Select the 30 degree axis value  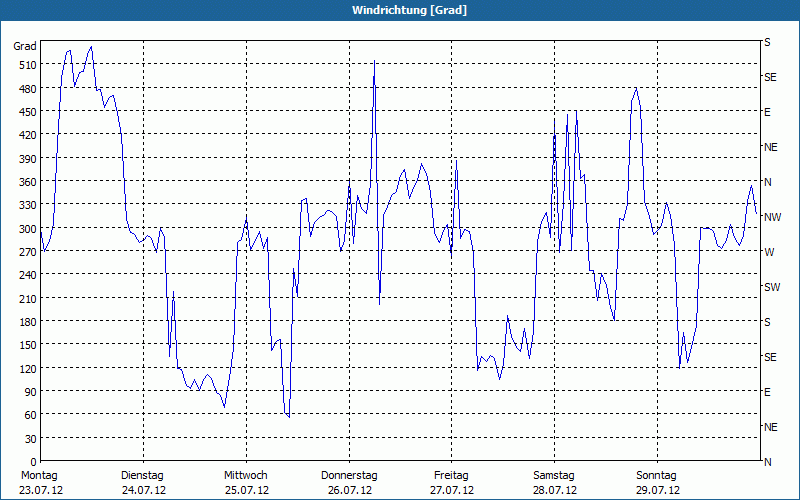click(31, 439)
